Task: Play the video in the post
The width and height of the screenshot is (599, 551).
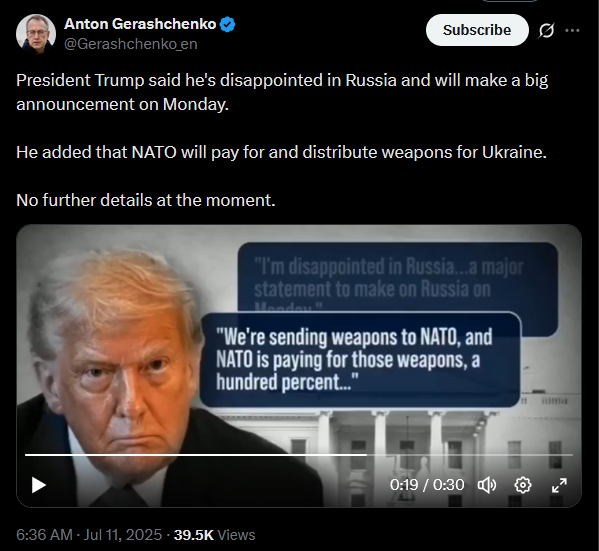Action: (38, 485)
